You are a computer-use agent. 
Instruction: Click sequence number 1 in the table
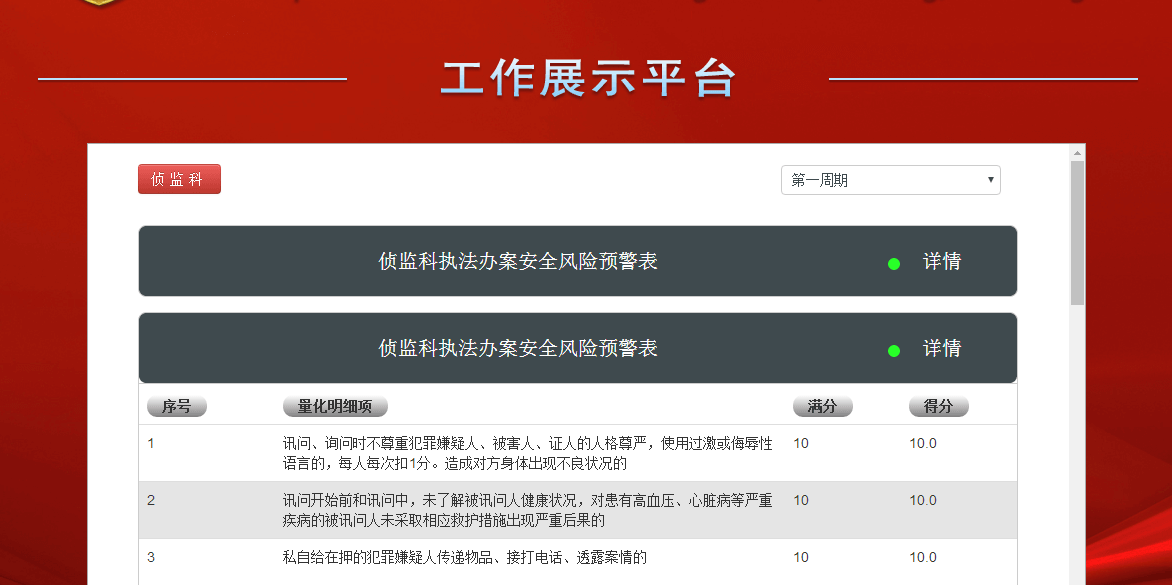point(150,444)
